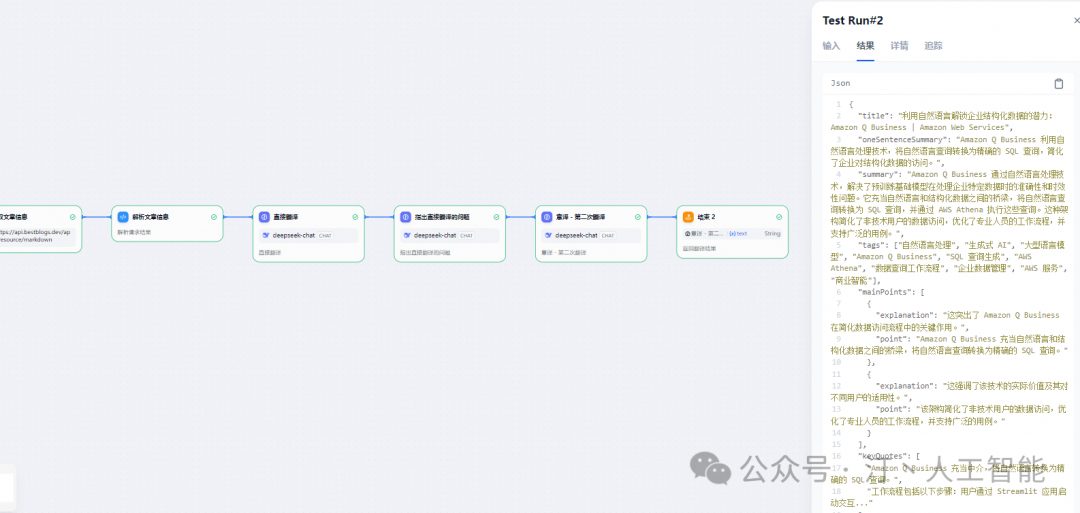Copy the Json result to clipboard

1059,84
